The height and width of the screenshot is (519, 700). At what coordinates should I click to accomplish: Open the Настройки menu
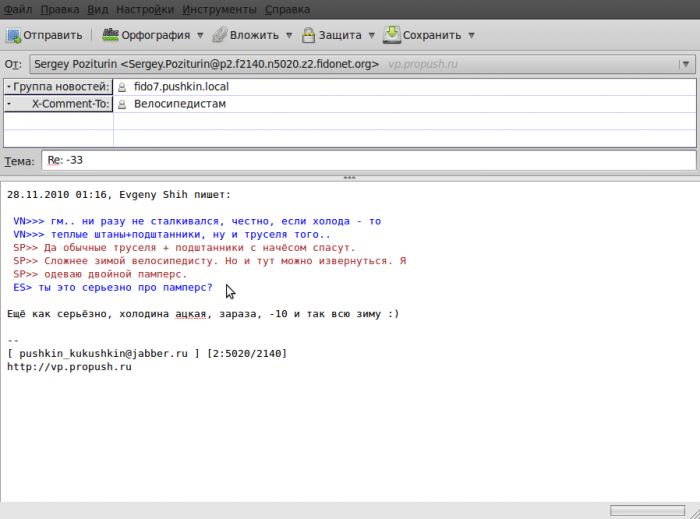(x=145, y=9)
